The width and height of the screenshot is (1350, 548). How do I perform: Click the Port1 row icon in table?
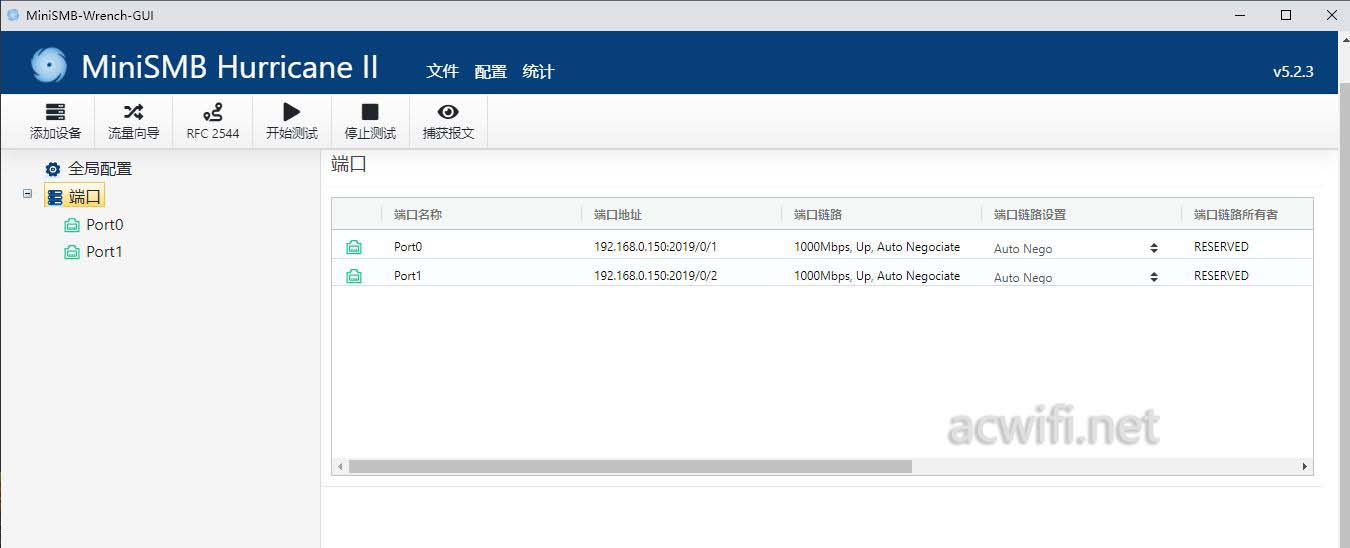pos(354,276)
